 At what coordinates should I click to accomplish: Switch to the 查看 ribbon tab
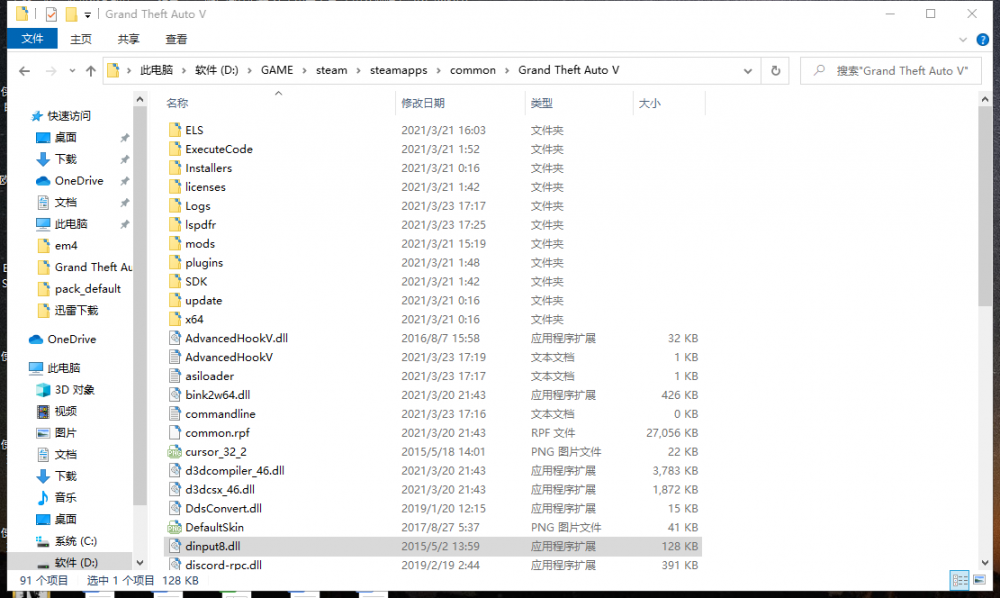[x=176, y=39]
